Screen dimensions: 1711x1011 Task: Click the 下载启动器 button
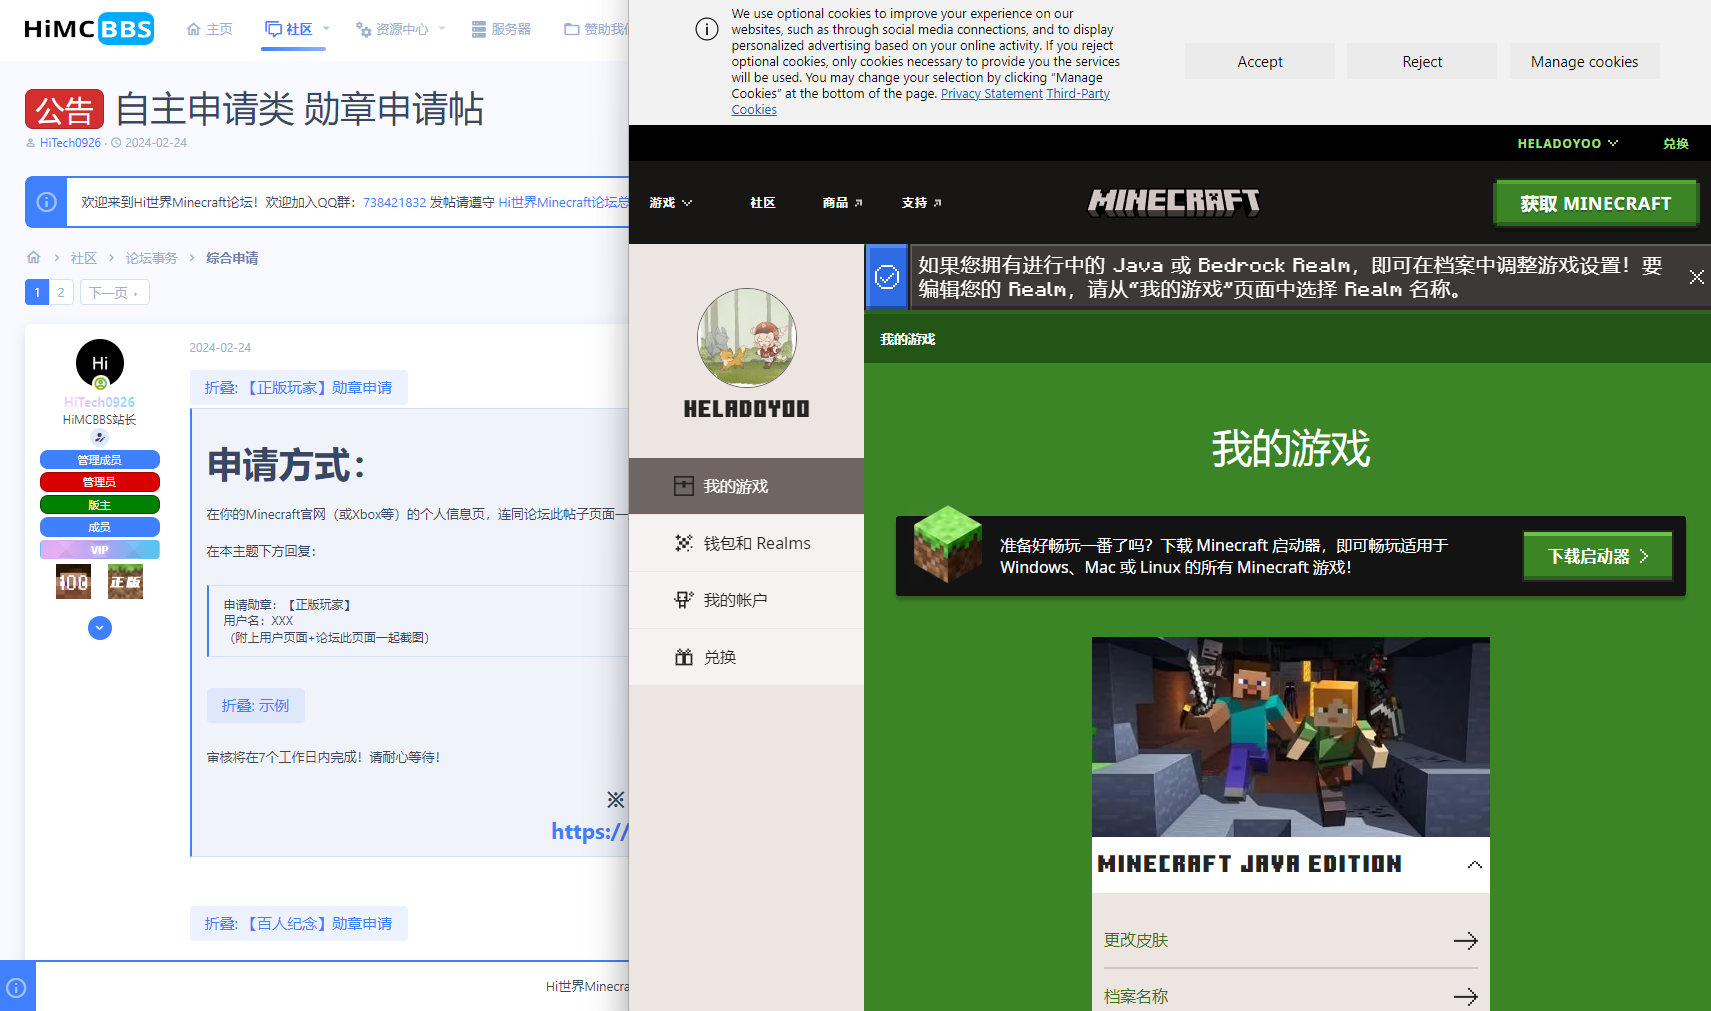click(x=1597, y=555)
